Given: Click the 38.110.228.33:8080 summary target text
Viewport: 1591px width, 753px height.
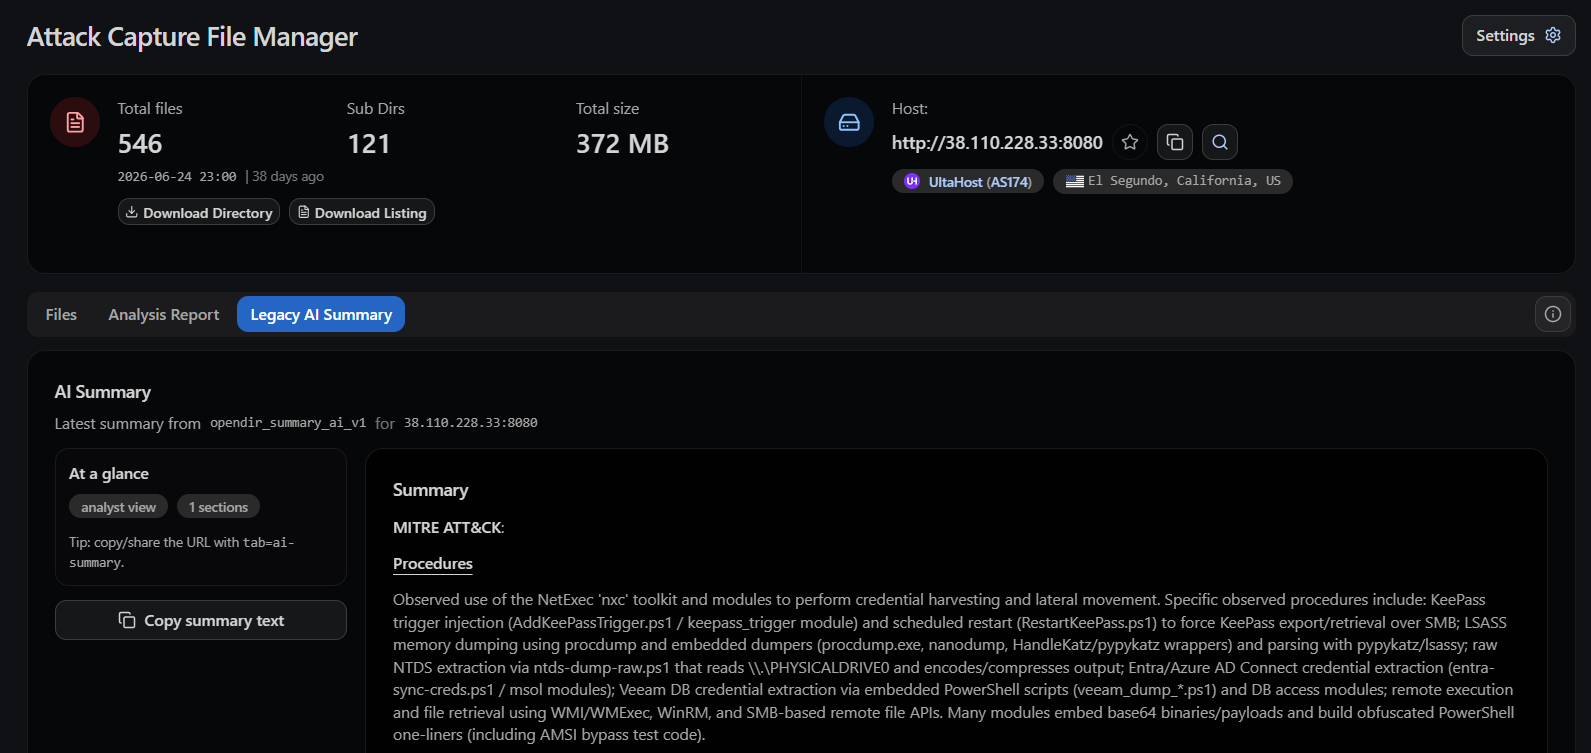Looking at the screenshot, I should (x=471, y=423).
